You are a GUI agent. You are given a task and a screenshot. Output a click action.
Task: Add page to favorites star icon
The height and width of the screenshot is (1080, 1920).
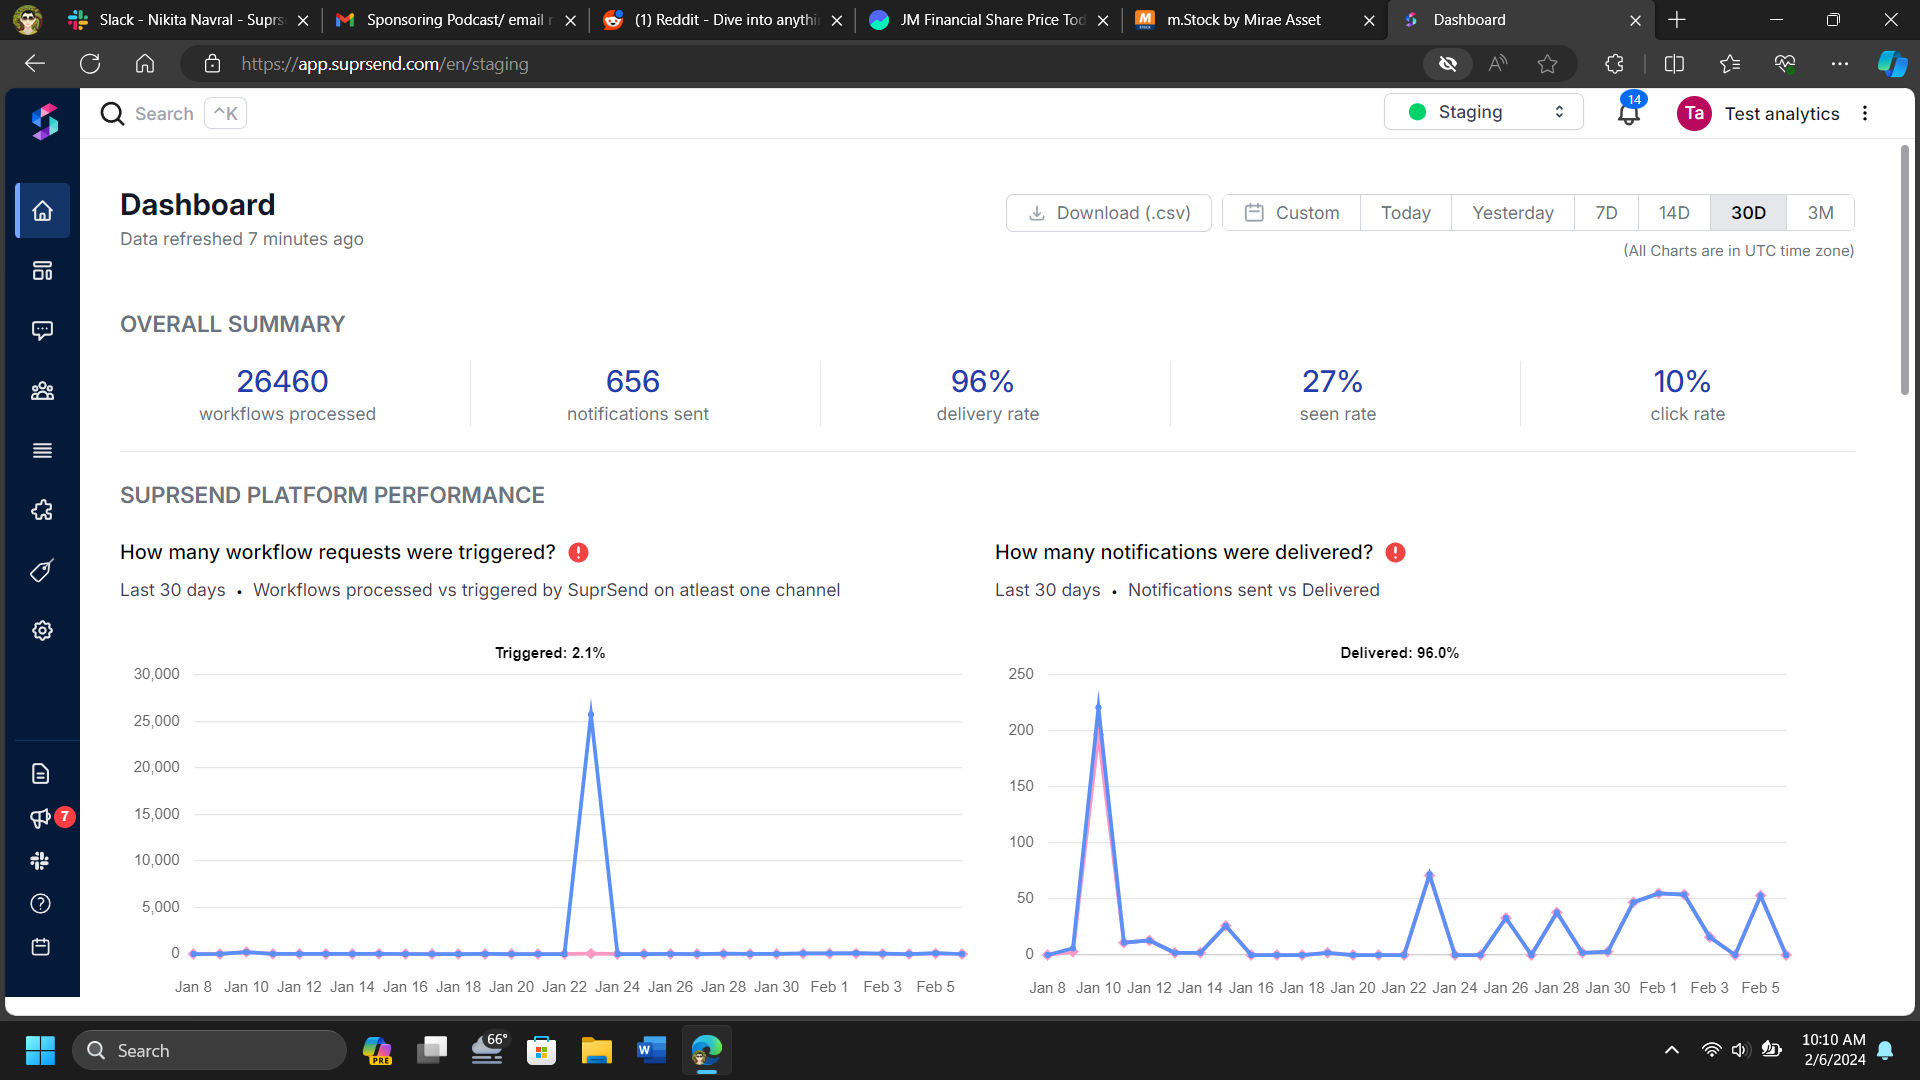pyautogui.click(x=1547, y=64)
